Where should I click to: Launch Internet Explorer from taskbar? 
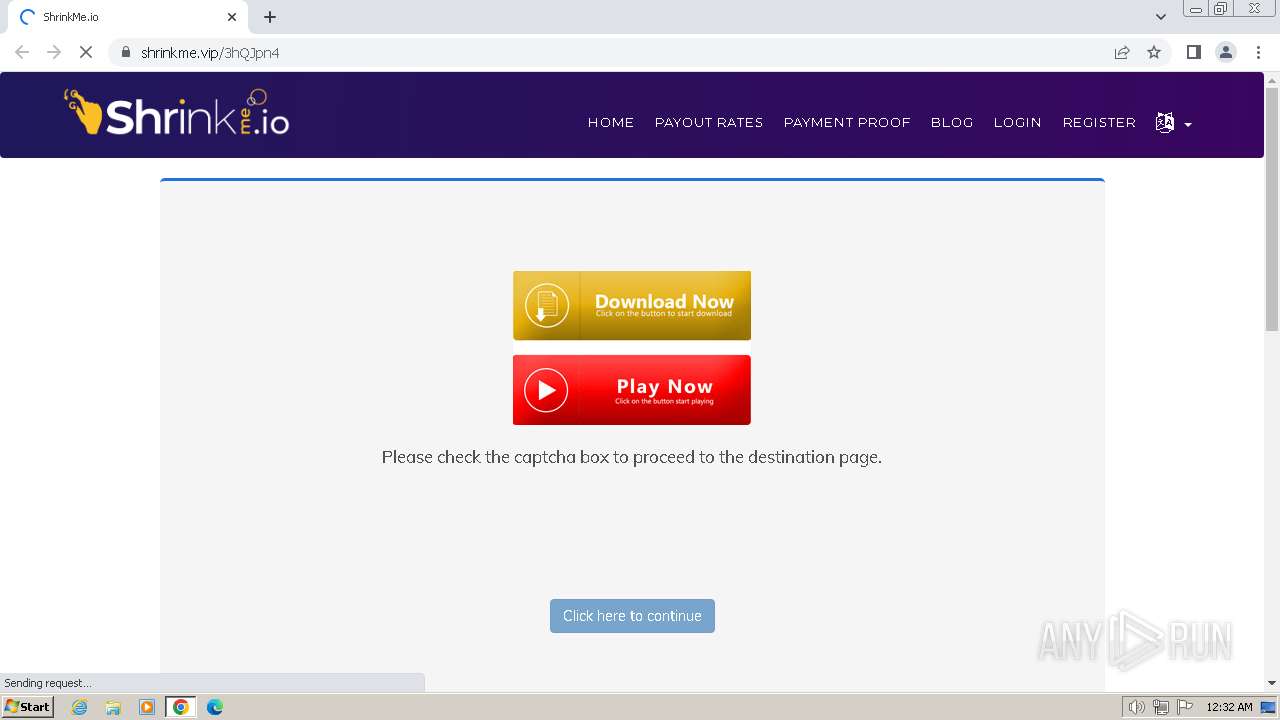pyautogui.click(x=80, y=707)
